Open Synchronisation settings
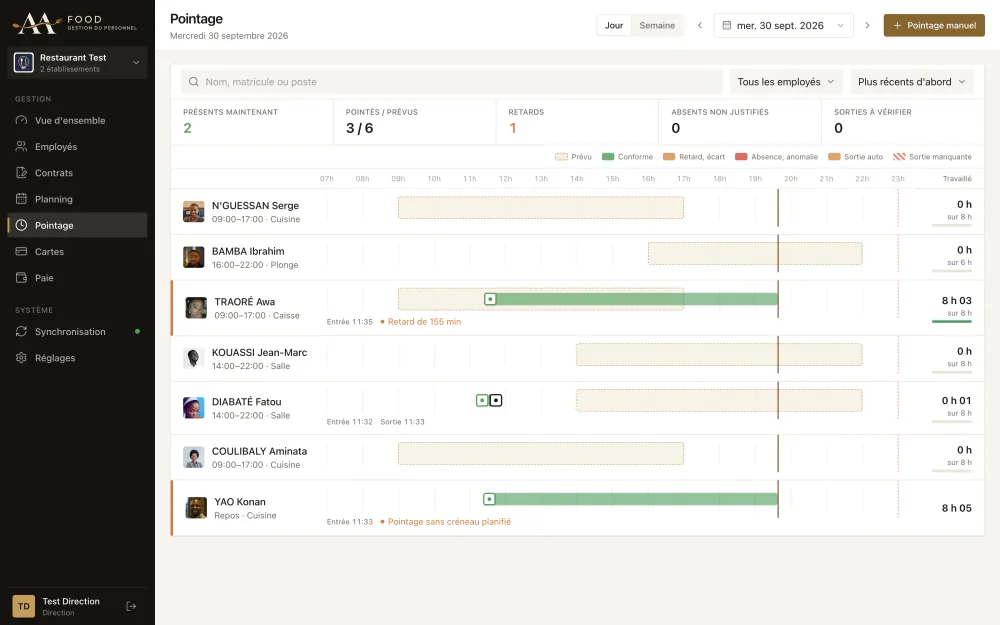Image resolution: width=1000 pixels, height=625 pixels. coord(77,332)
